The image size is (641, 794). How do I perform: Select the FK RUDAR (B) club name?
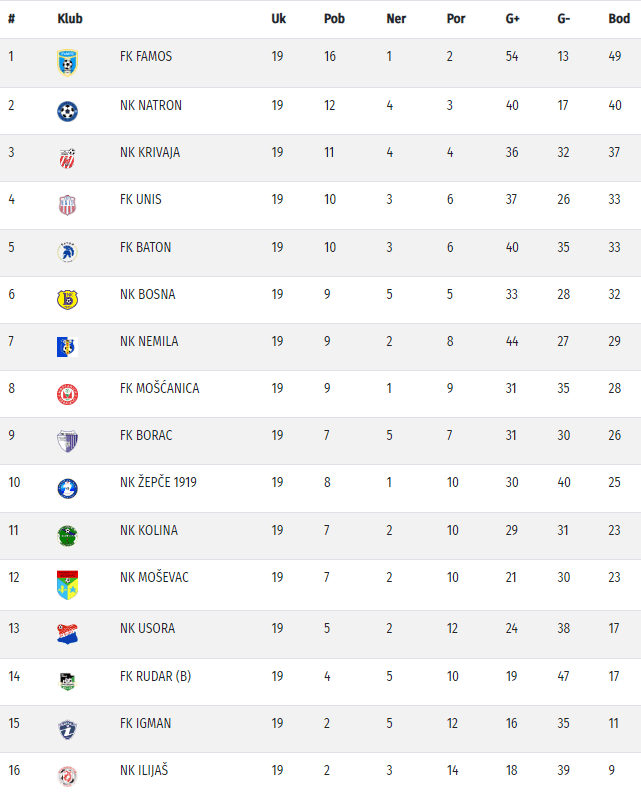pos(155,676)
